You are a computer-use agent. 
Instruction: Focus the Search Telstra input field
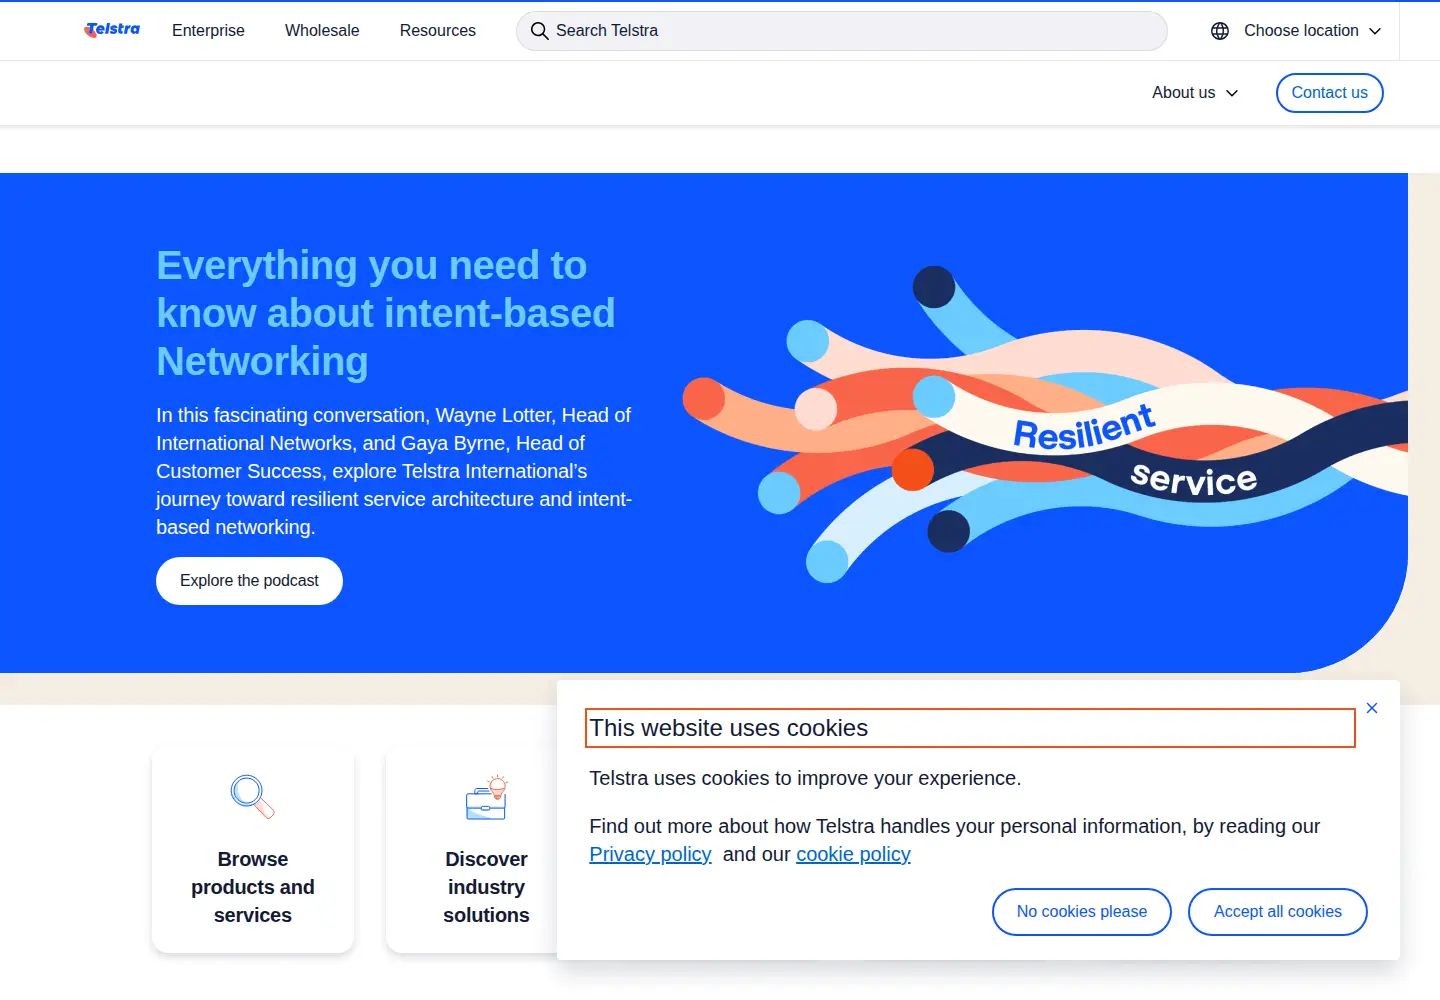click(x=842, y=31)
